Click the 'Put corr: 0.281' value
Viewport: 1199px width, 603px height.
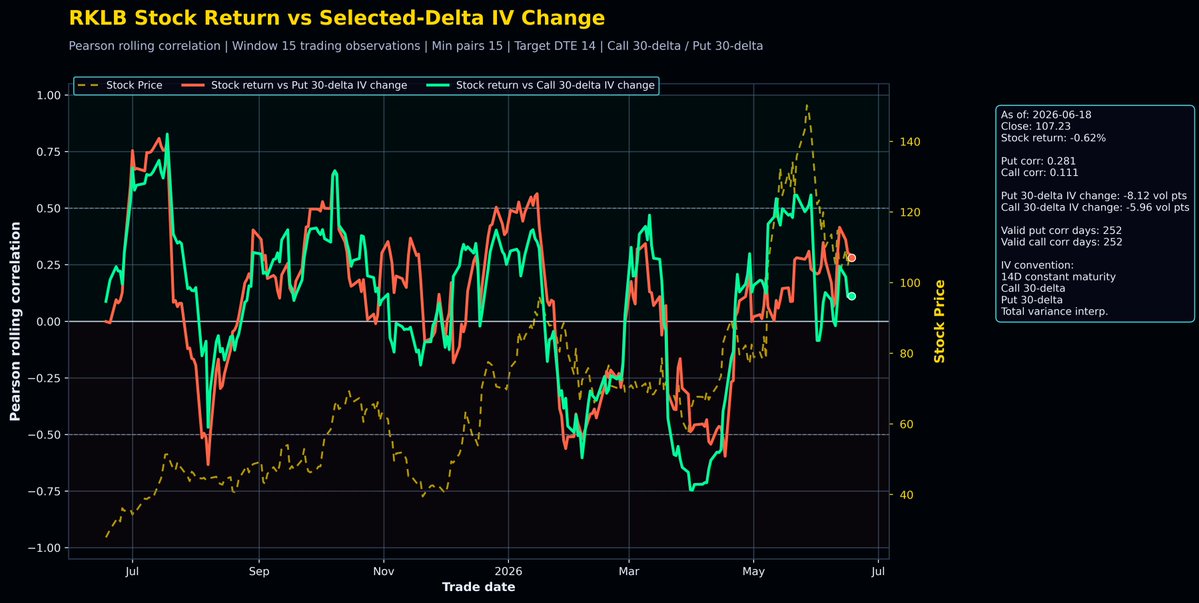[x=1040, y=161]
